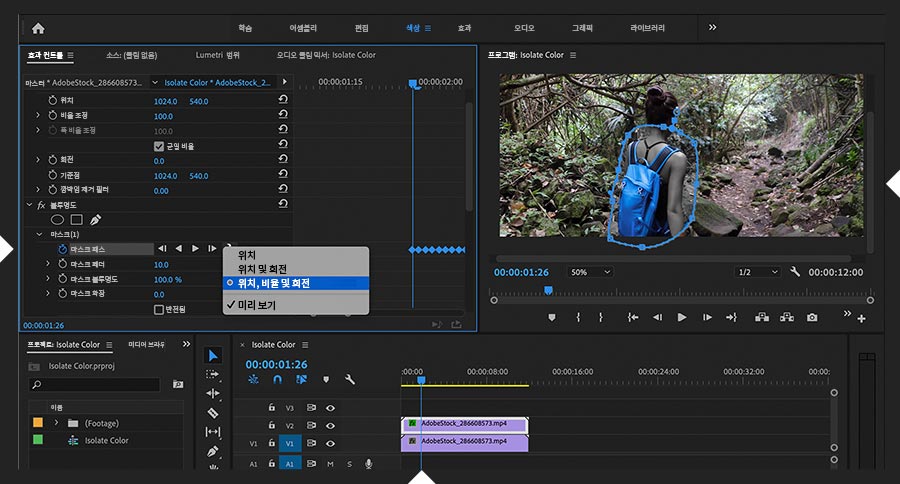Collapse the 블루밍도 effect

tap(29, 204)
